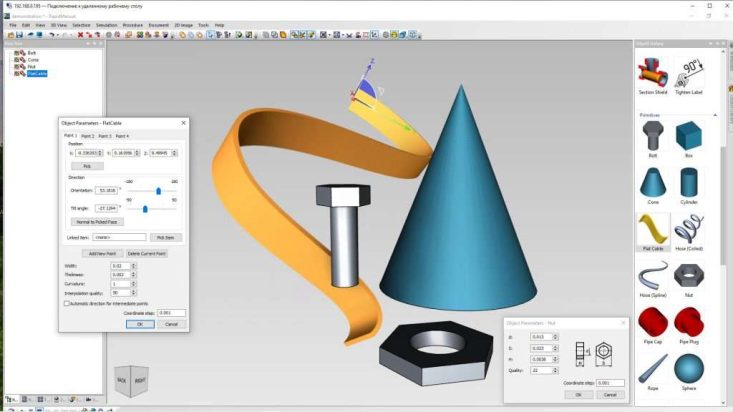Screen dimensions: 733x412
Task: Close the Object Parameters FlatCable dialog
Action: click(x=183, y=123)
